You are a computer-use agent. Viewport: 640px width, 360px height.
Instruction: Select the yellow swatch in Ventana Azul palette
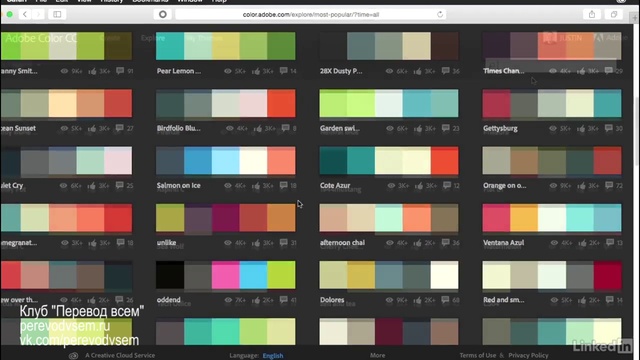[524, 218]
